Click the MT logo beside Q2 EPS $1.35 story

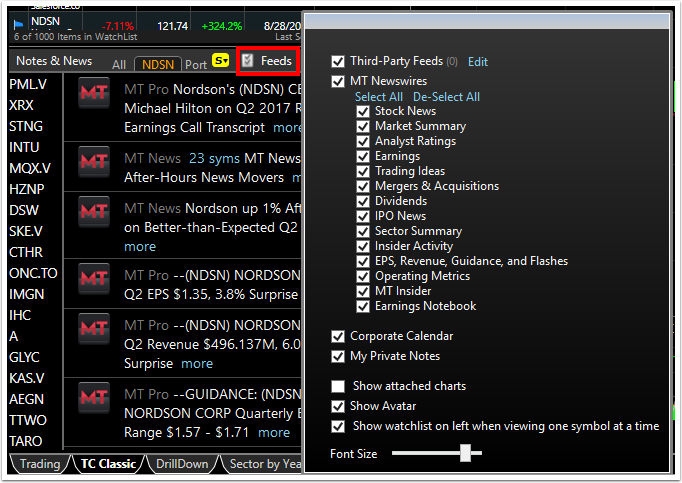[94, 278]
